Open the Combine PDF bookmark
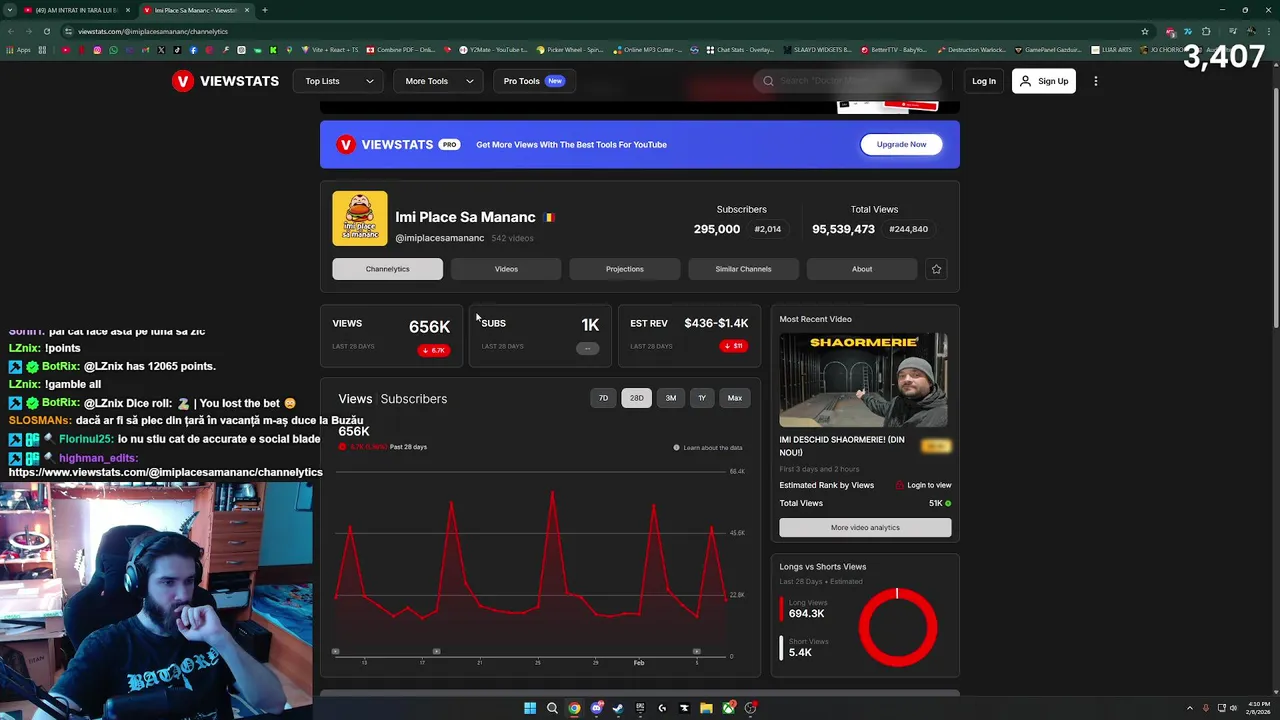Image resolution: width=1280 pixels, height=720 pixels. (400, 50)
